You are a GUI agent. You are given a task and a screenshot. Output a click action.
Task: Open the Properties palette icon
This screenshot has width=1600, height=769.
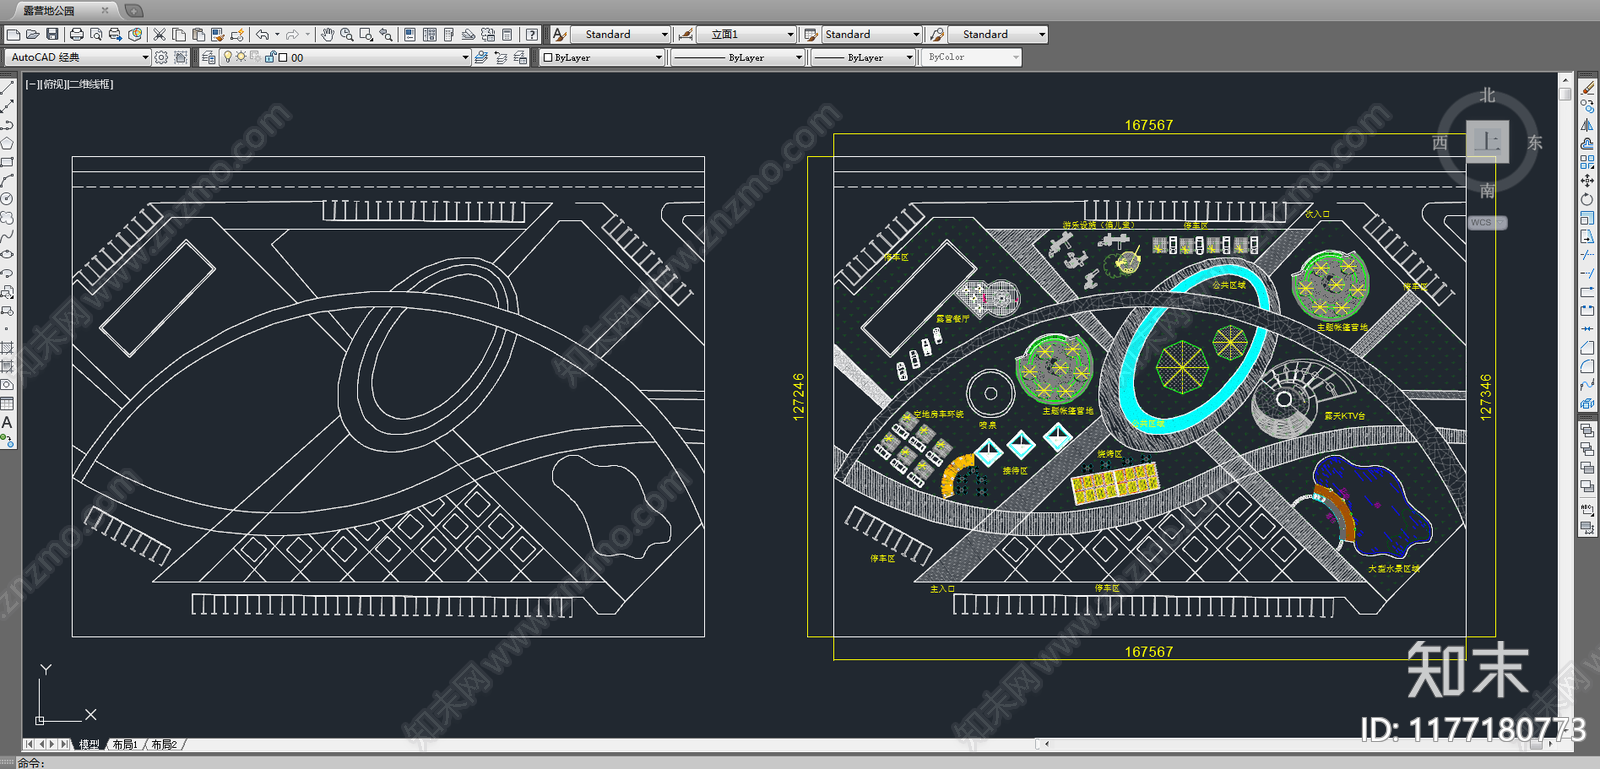coord(410,34)
